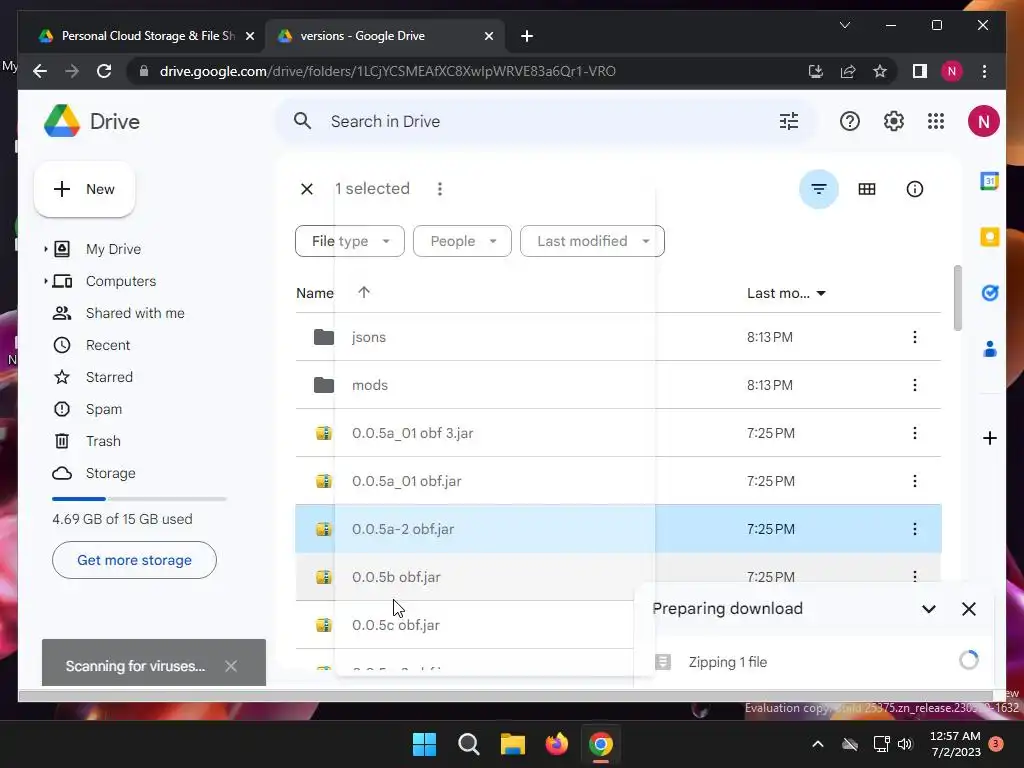Open more options for 0.0.5a_01 obf 3.jar
Image resolution: width=1024 pixels, height=768 pixels.
pos(914,433)
